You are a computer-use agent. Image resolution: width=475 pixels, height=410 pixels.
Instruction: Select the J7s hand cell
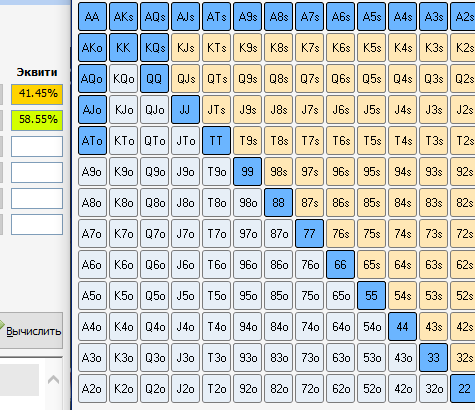click(x=309, y=109)
